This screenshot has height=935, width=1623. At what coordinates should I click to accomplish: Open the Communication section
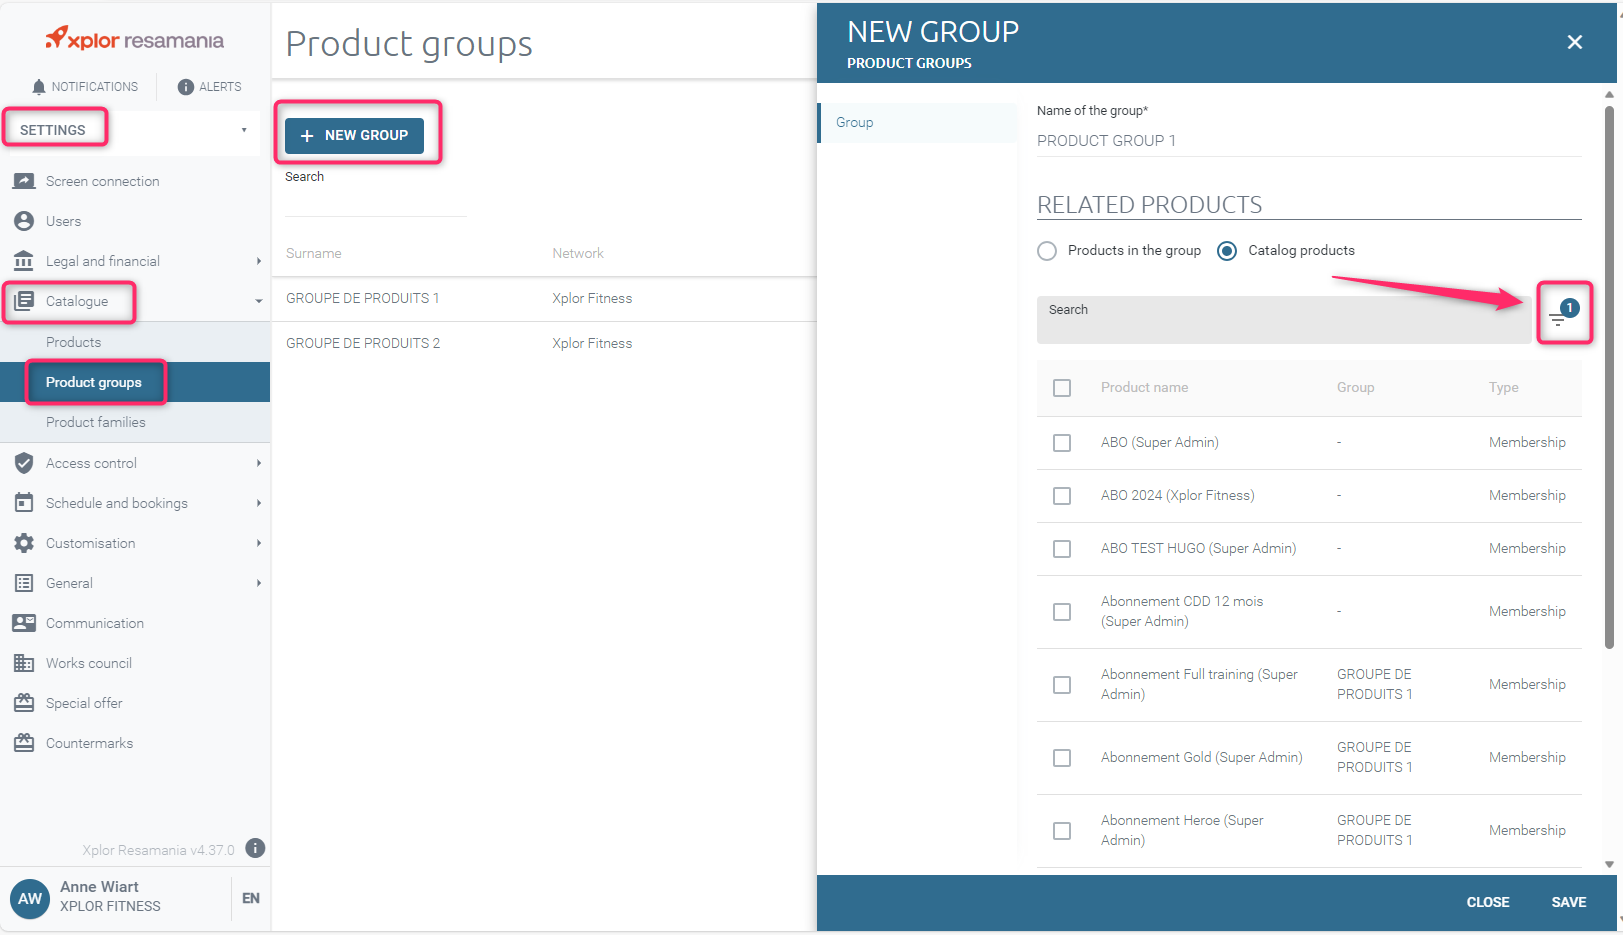tap(94, 623)
